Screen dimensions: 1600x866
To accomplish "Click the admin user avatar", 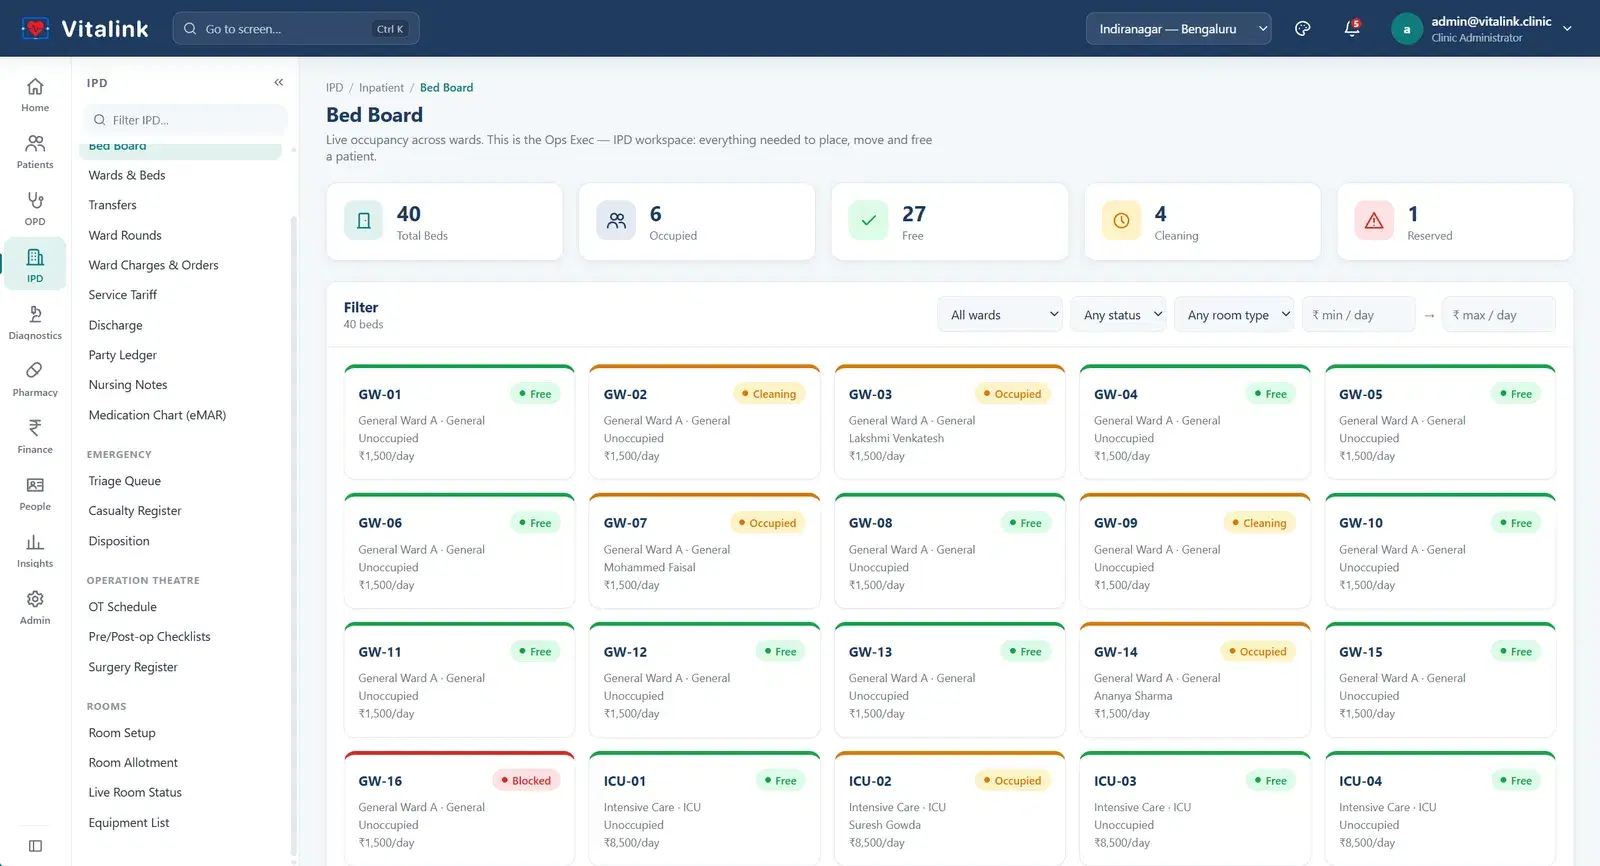I will point(1407,29).
